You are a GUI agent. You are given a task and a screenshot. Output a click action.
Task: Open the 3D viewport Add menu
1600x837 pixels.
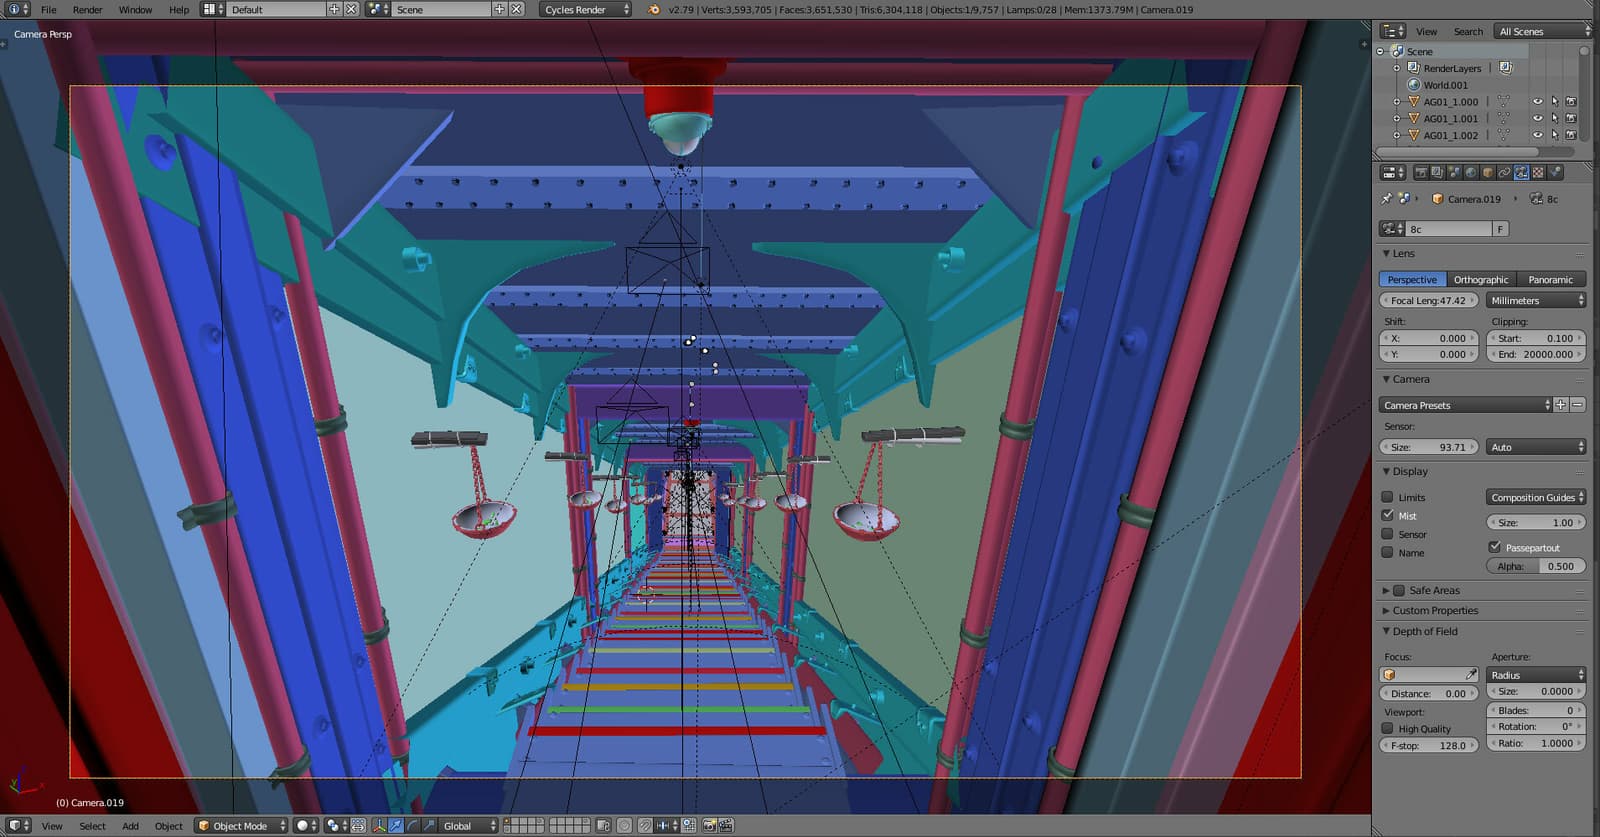point(130,826)
